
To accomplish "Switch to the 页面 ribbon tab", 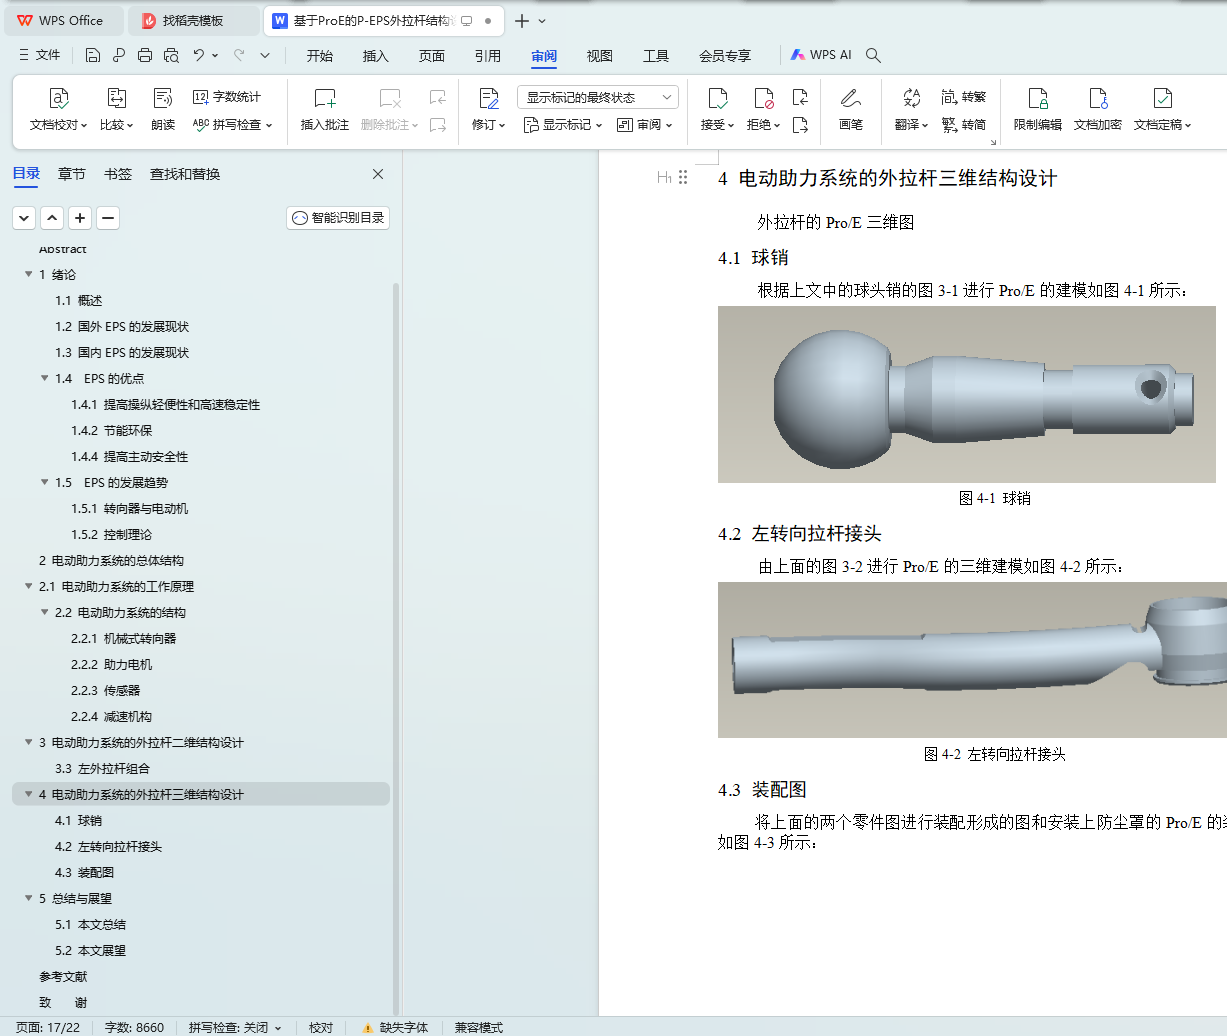I will coord(432,56).
